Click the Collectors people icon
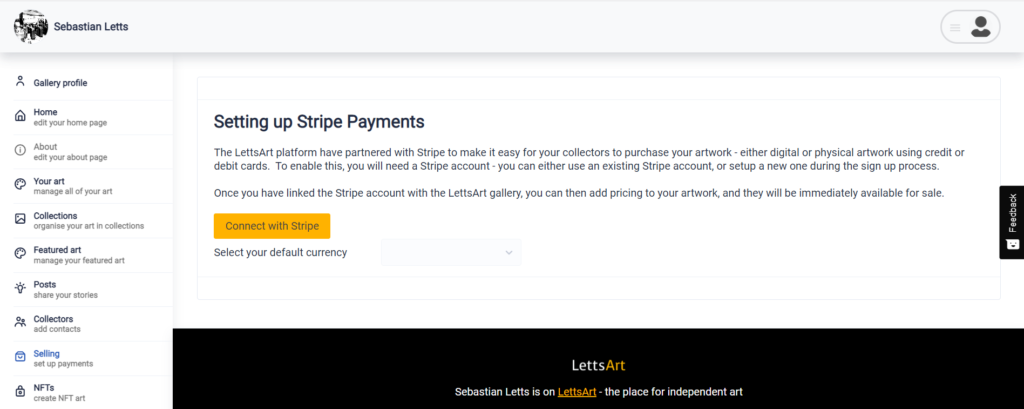The width and height of the screenshot is (1024, 409). point(20,323)
